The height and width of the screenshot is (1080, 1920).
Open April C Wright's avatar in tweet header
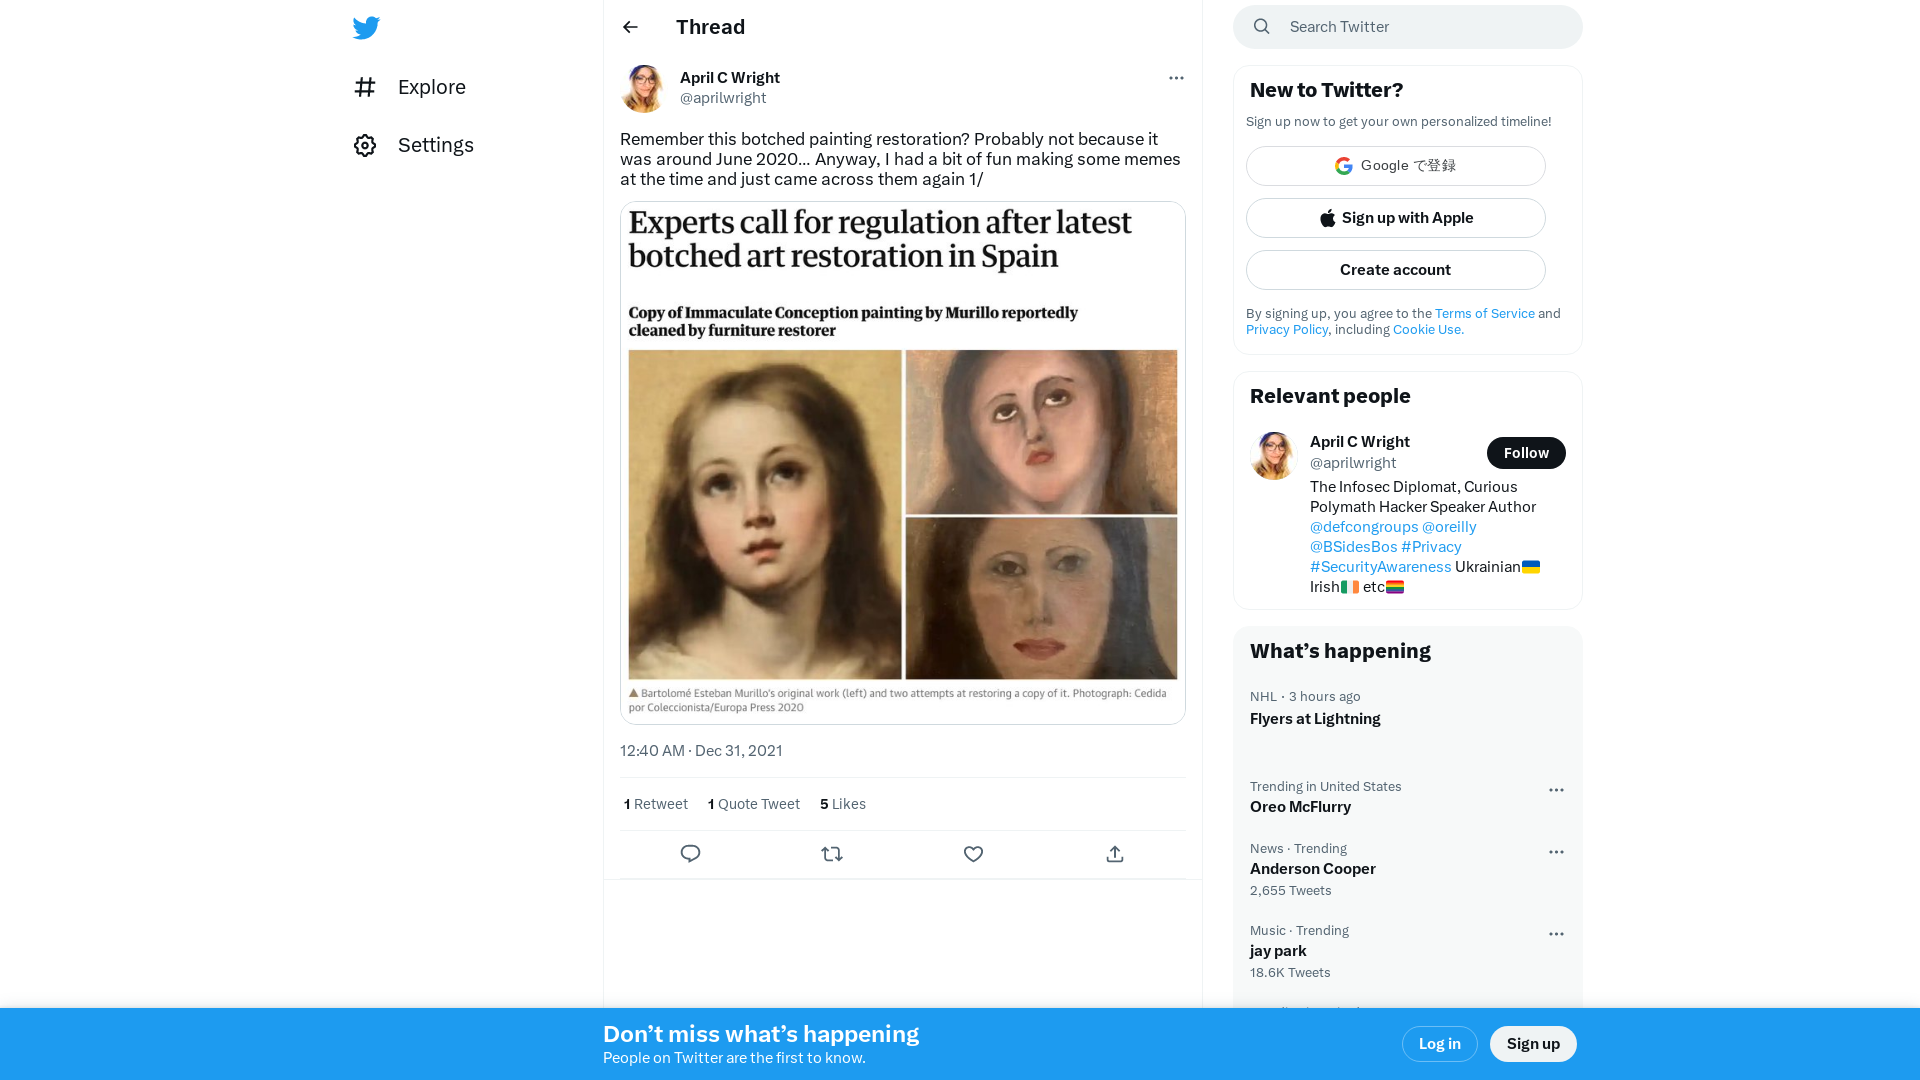[644, 89]
